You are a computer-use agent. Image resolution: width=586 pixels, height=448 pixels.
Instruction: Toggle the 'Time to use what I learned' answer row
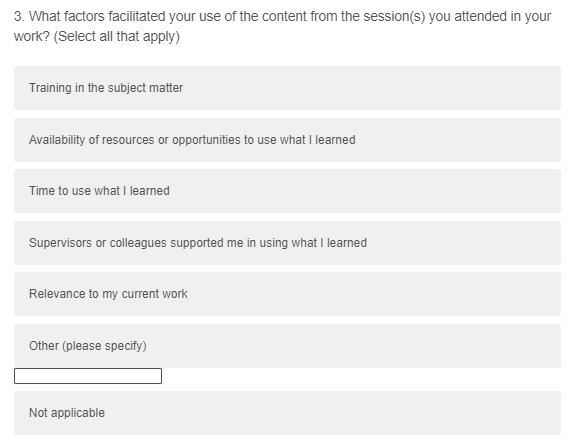(x=287, y=191)
